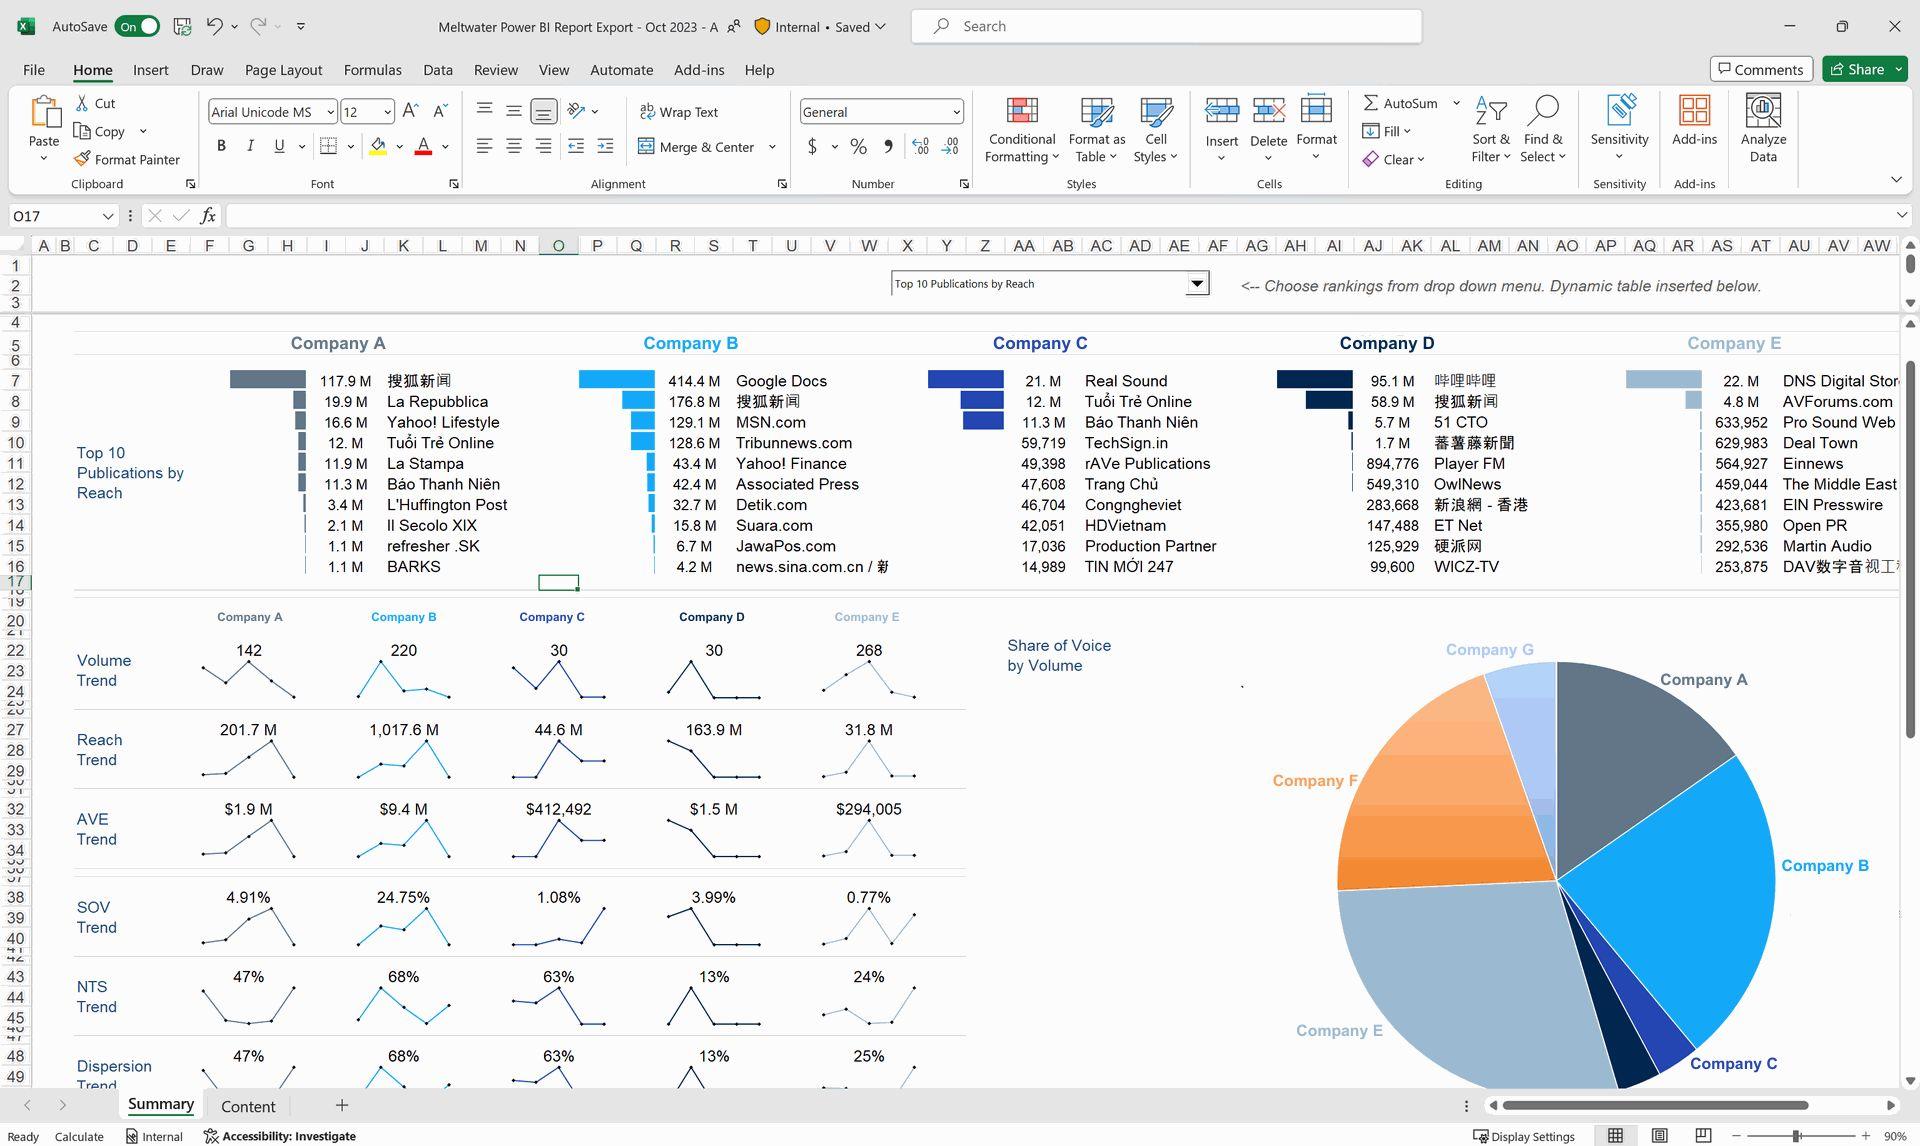Open the Top 10 Publications rankings dropdown arrow

point(1197,284)
